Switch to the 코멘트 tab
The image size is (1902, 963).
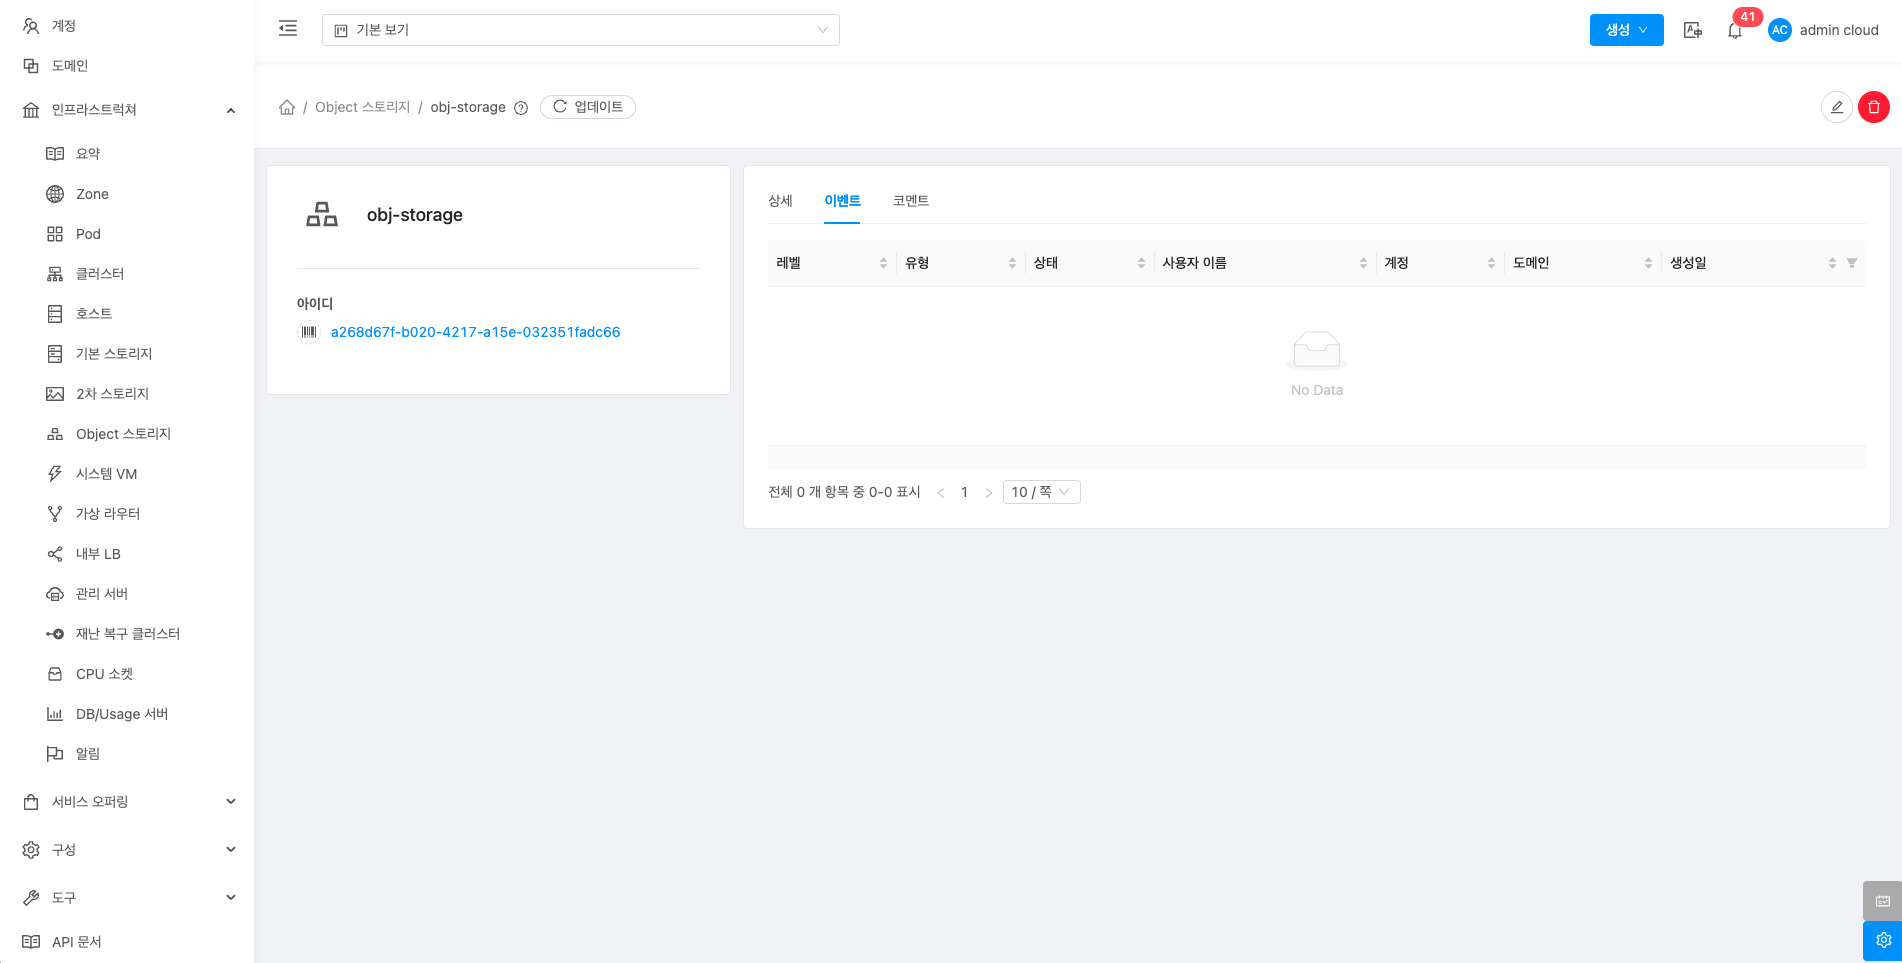coord(910,201)
